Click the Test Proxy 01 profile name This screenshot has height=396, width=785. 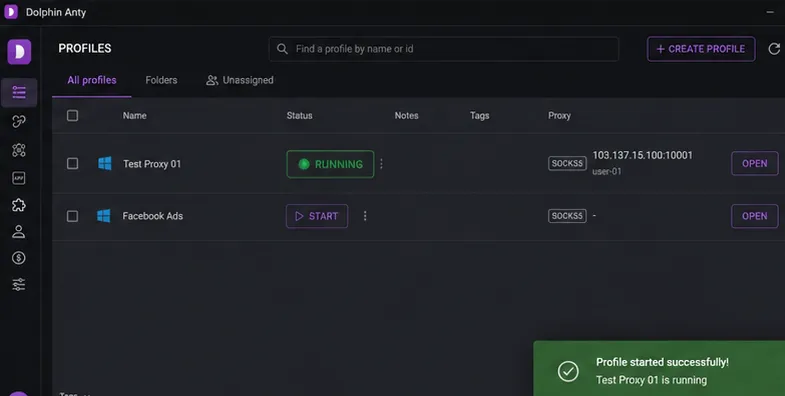pyautogui.click(x=152, y=164)
